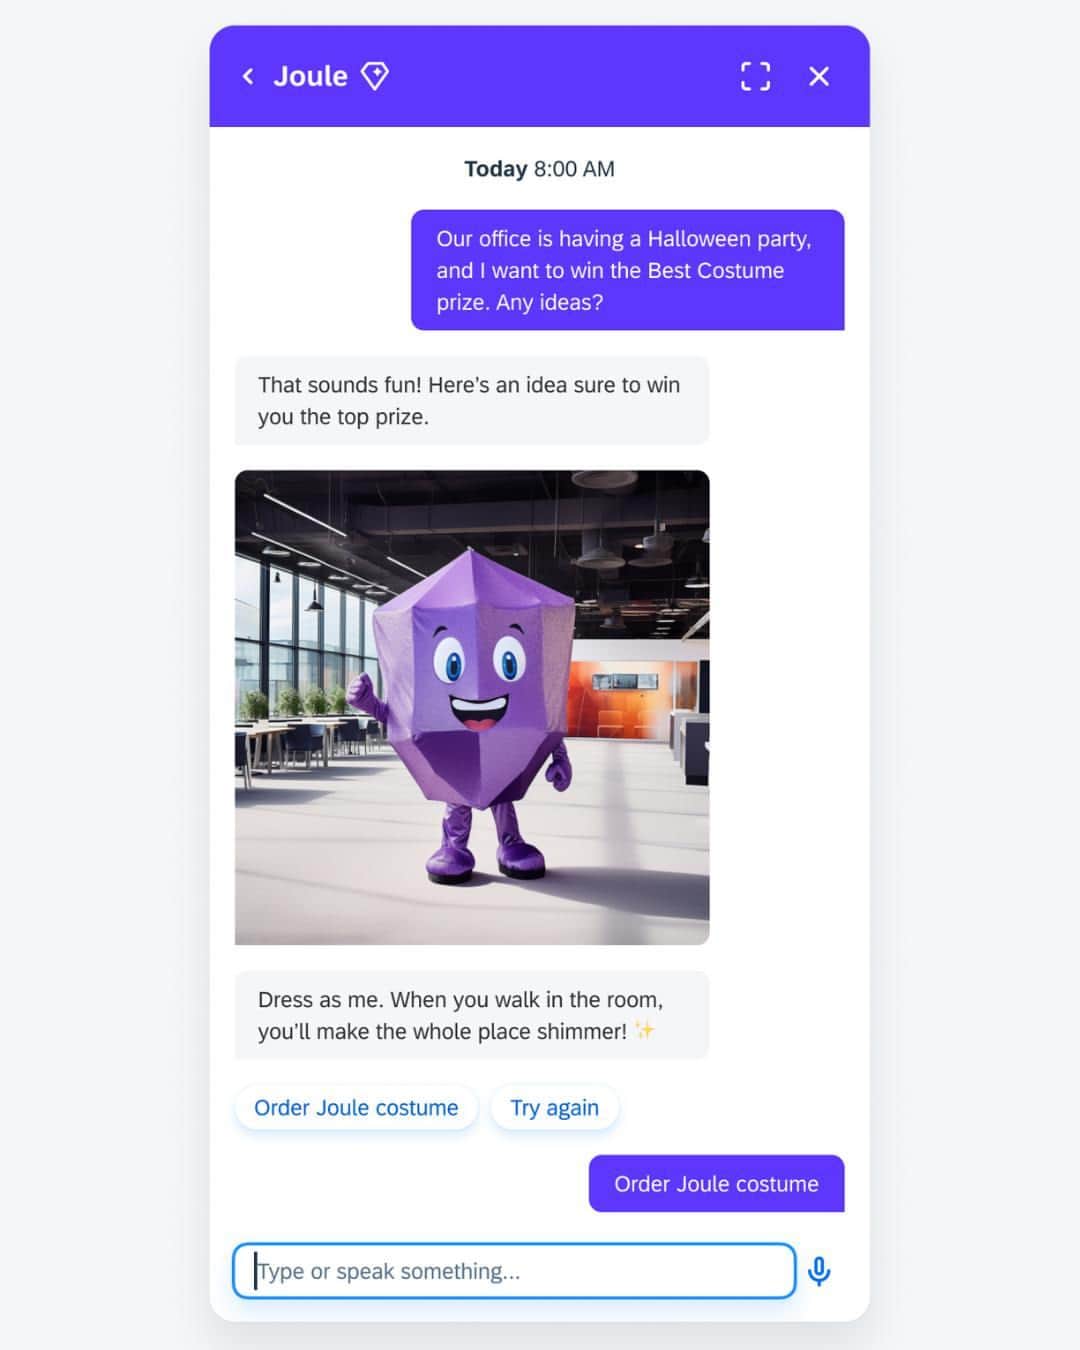Image resolution: width=1080 pixels, height=1350 pixels.
Task: Select the sent purple Order Joule costume bubble
Action: [x=717, y=1184]
